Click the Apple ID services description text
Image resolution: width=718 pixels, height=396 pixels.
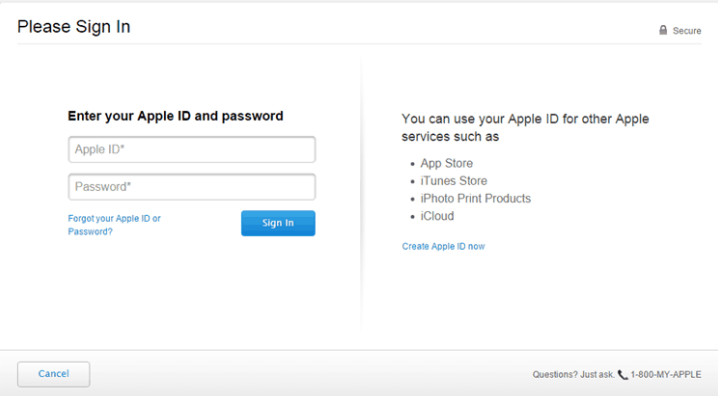click(x=525, y=128)
